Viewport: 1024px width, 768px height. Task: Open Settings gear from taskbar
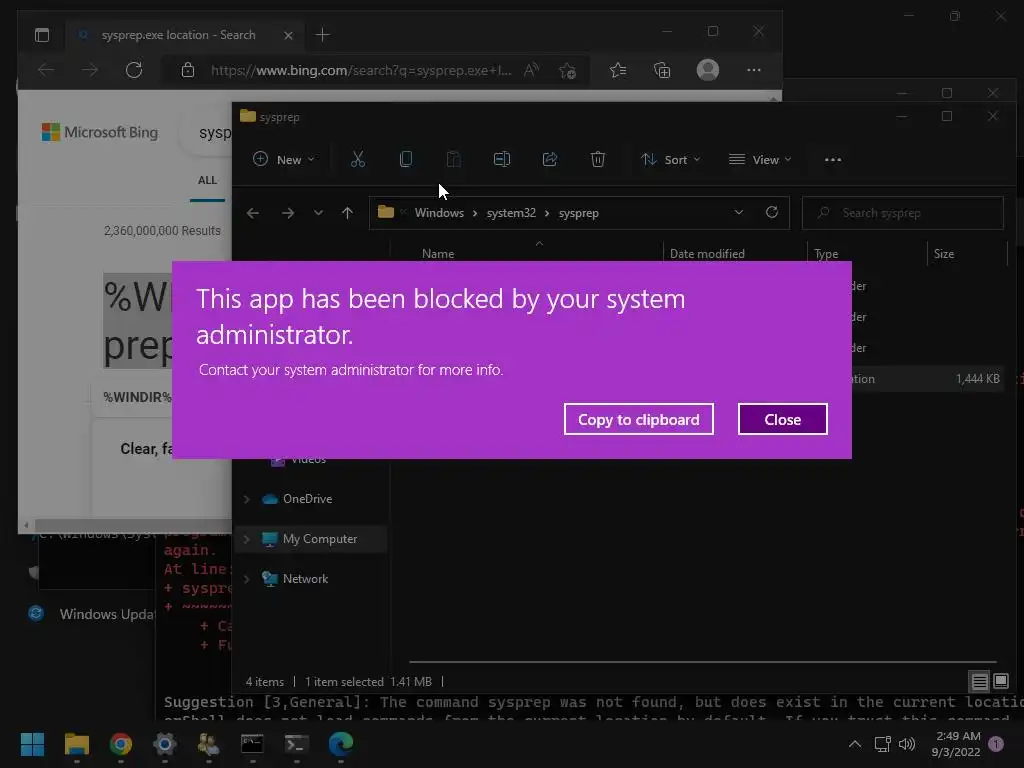point(165,744)
